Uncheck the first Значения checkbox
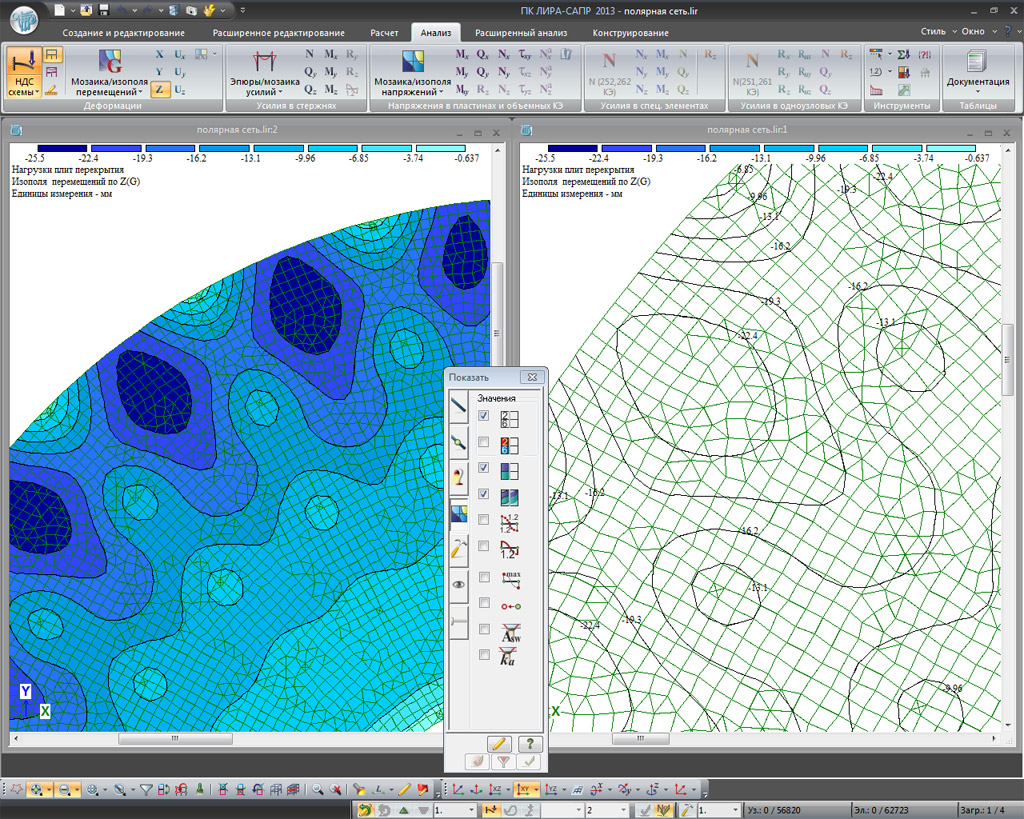Image resolution: width=1024 pixels, height=819 pixels. [x=484, y=416]
